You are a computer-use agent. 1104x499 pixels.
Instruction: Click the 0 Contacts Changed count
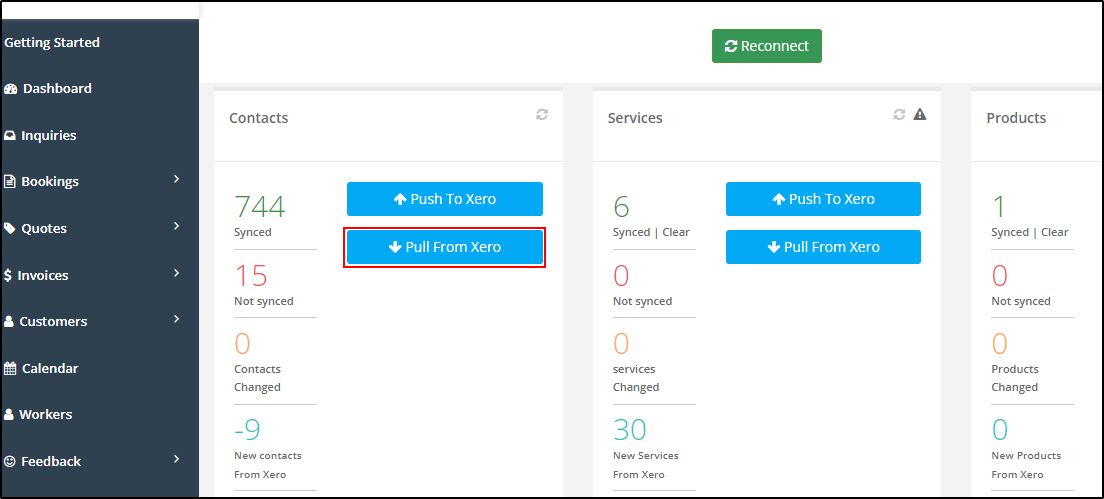[x=242, y=344]
